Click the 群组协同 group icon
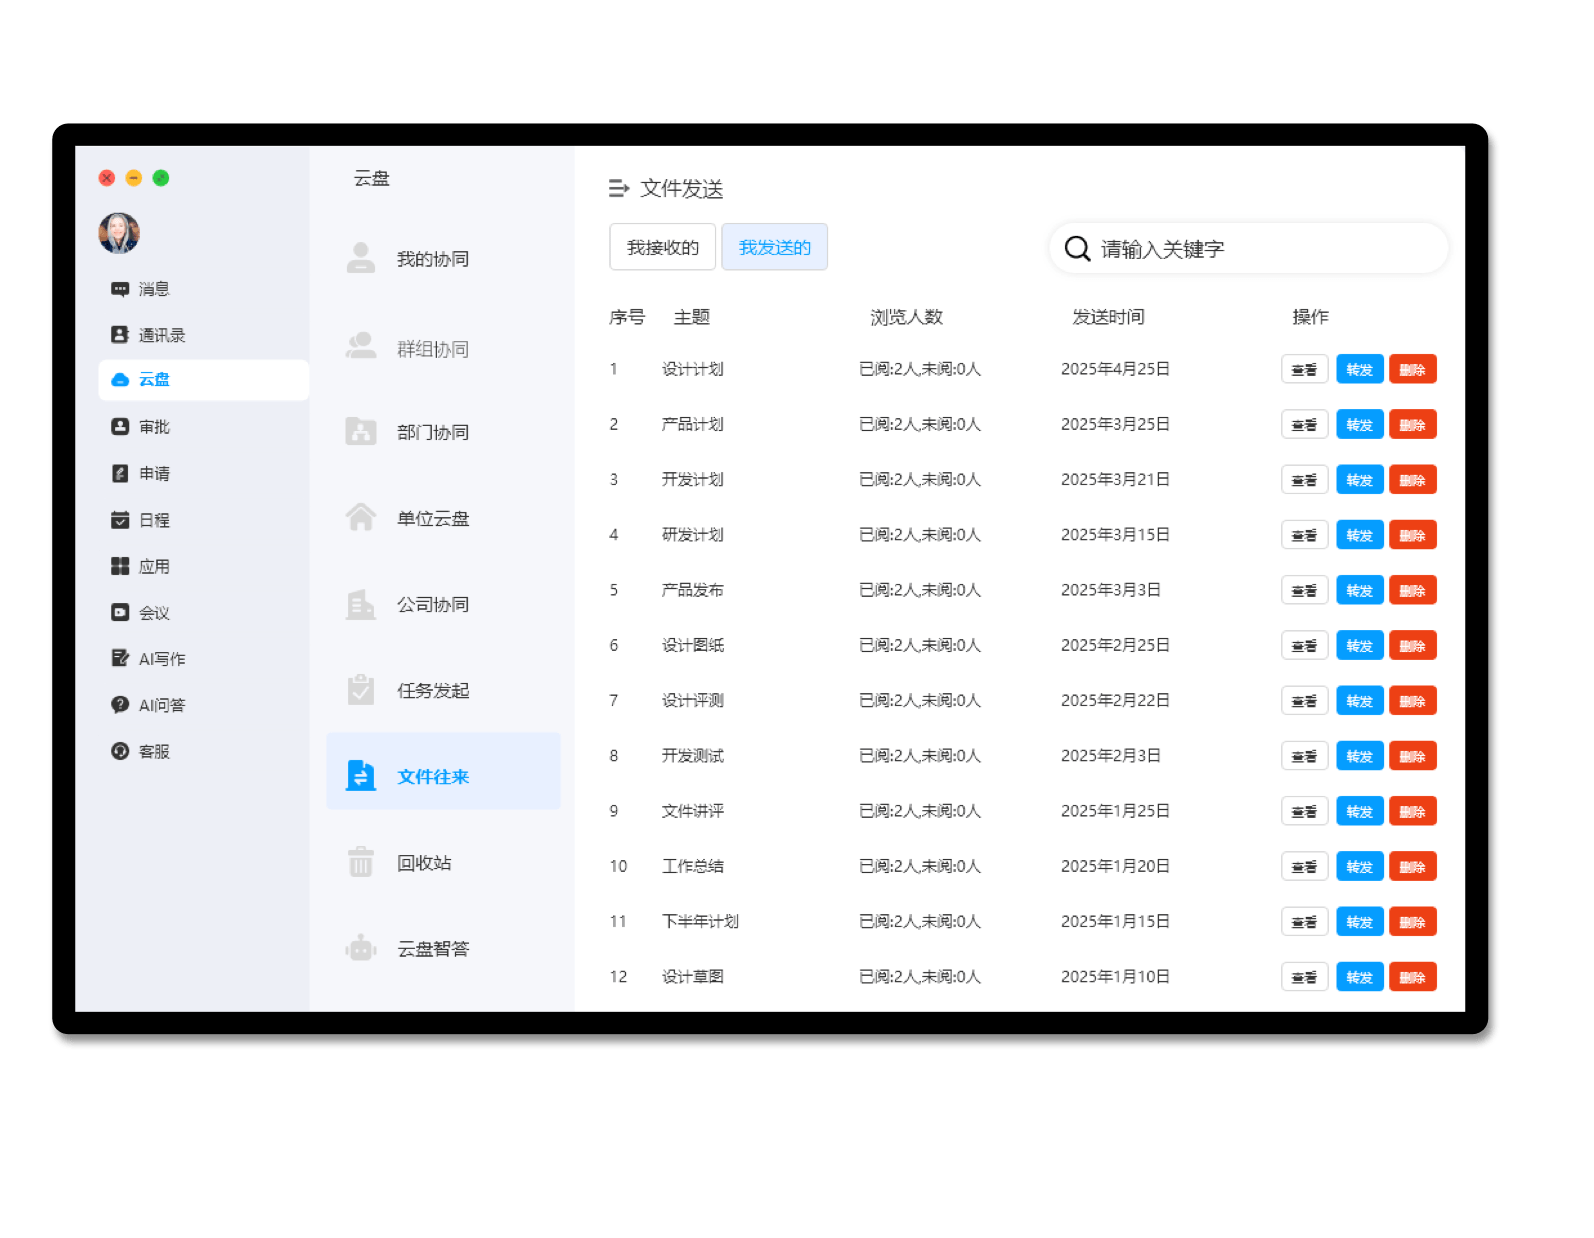This screenshot has height=1238, width=1594. coord(361,346)
